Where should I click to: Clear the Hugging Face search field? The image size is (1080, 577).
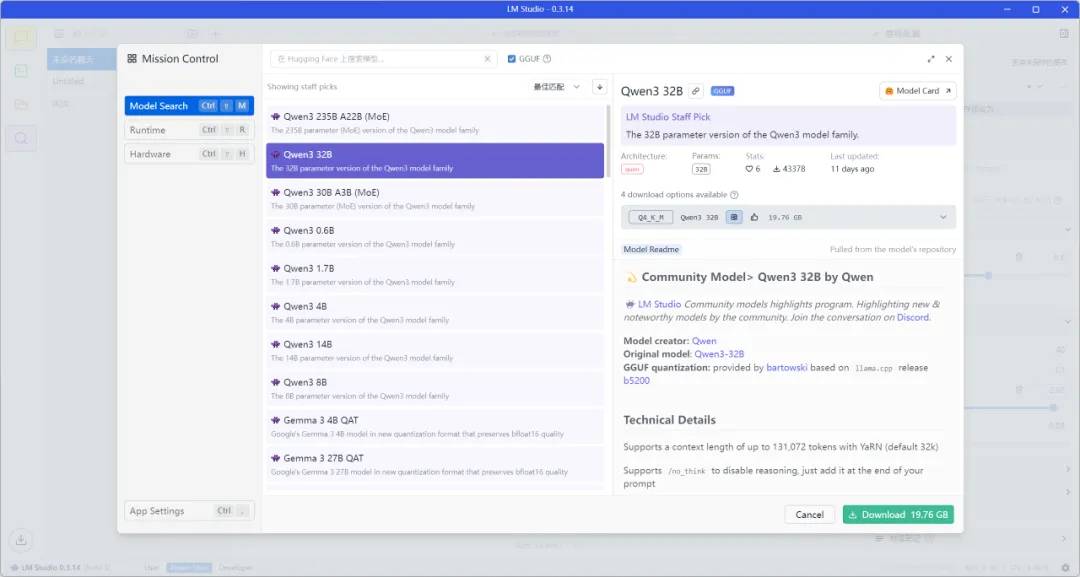[x=488, y=59]
